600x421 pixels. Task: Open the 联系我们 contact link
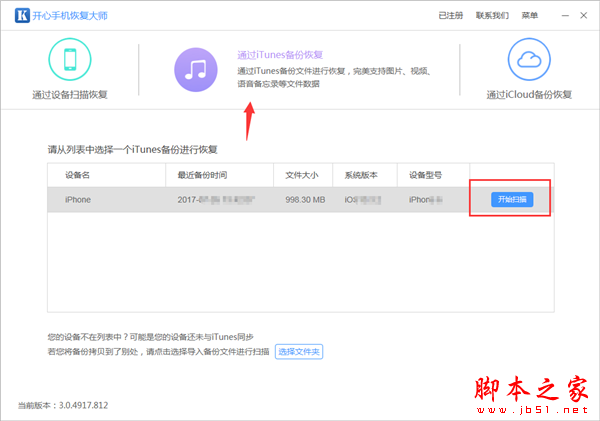(492, 15)
